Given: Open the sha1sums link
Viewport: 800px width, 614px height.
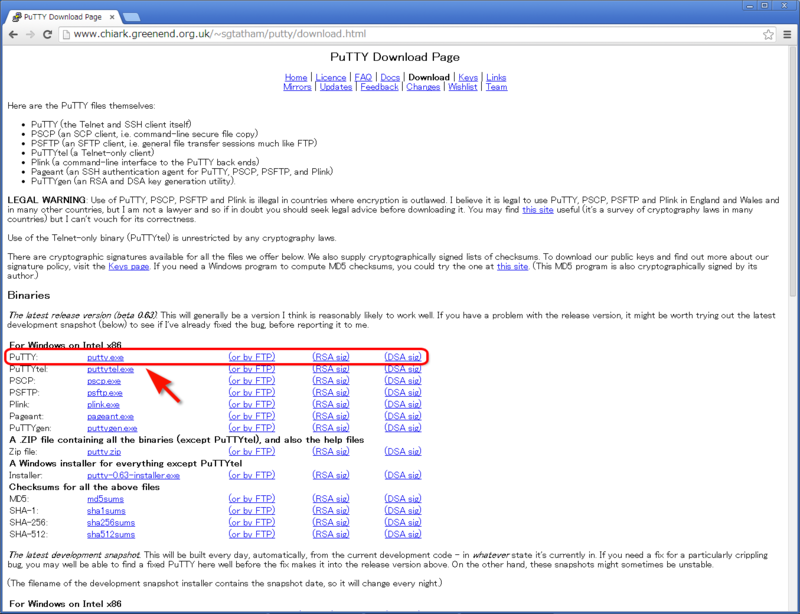Looking at the screenshot, I should pos(106,510).
